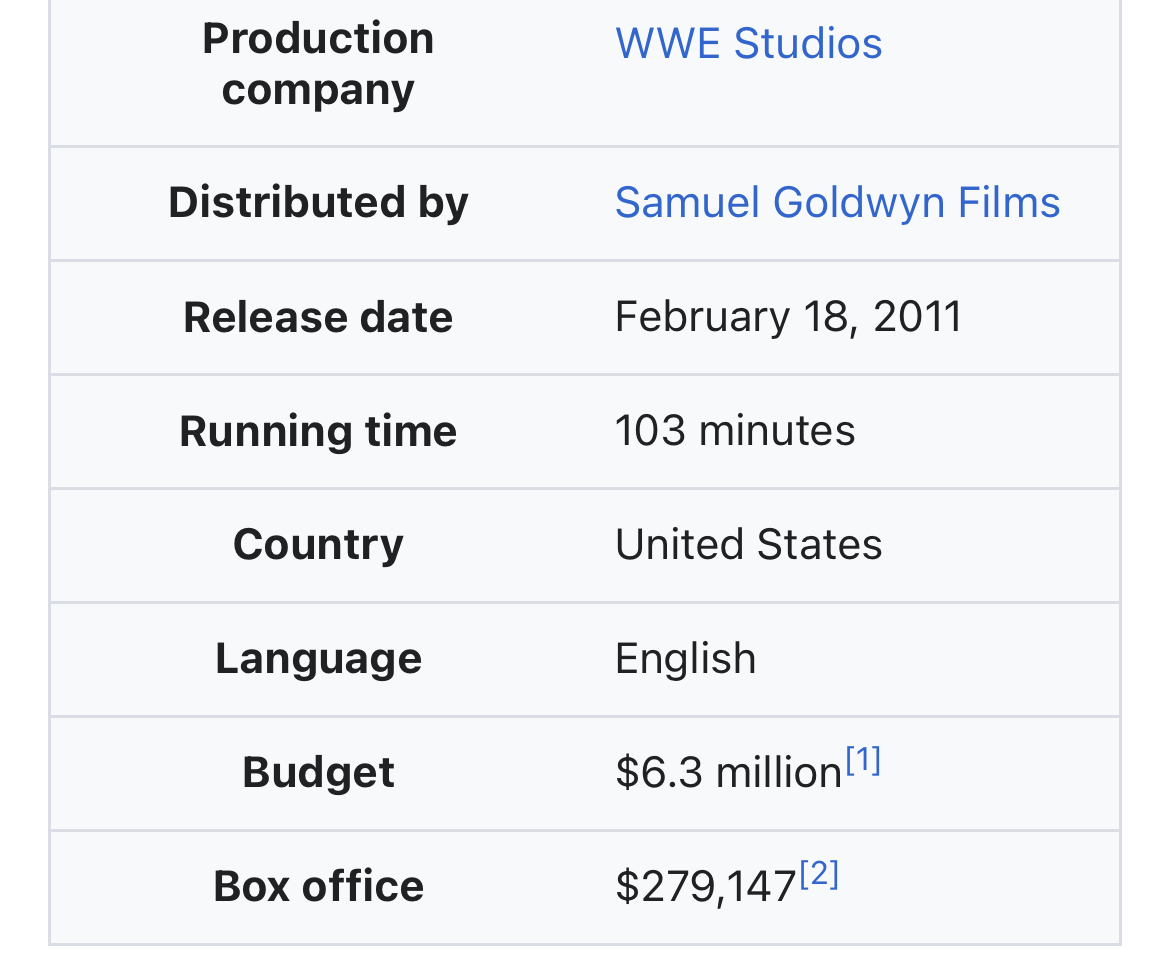Click the 'United States' country value
This screenshot has height=963, width=1170.
[x=748, y=545]
